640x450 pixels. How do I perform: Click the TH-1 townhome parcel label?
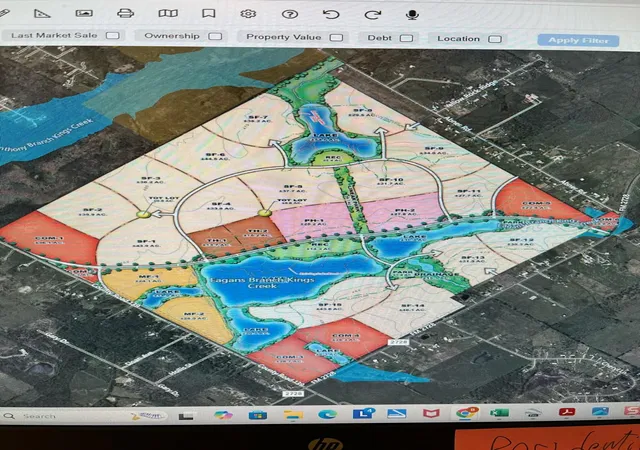pos(216,243)
